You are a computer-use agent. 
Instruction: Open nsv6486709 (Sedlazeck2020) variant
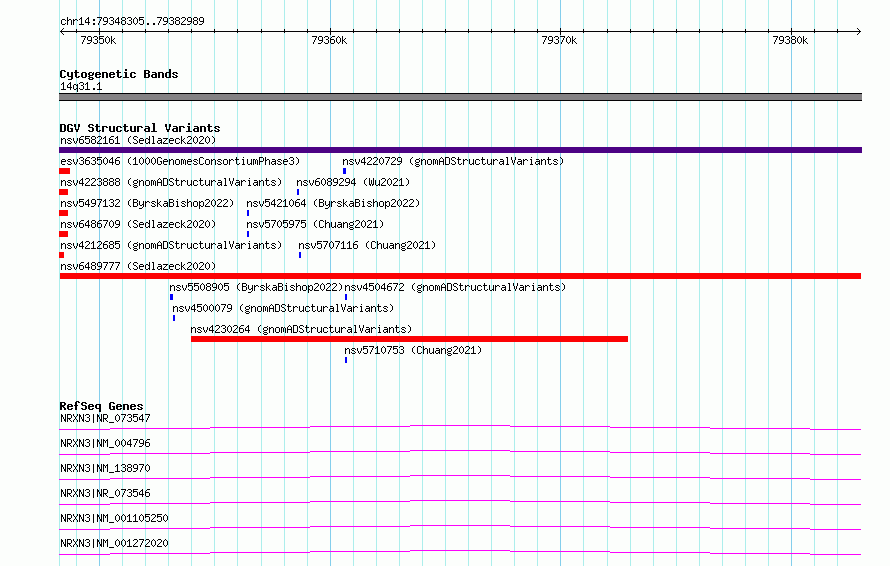coord(138,224)
